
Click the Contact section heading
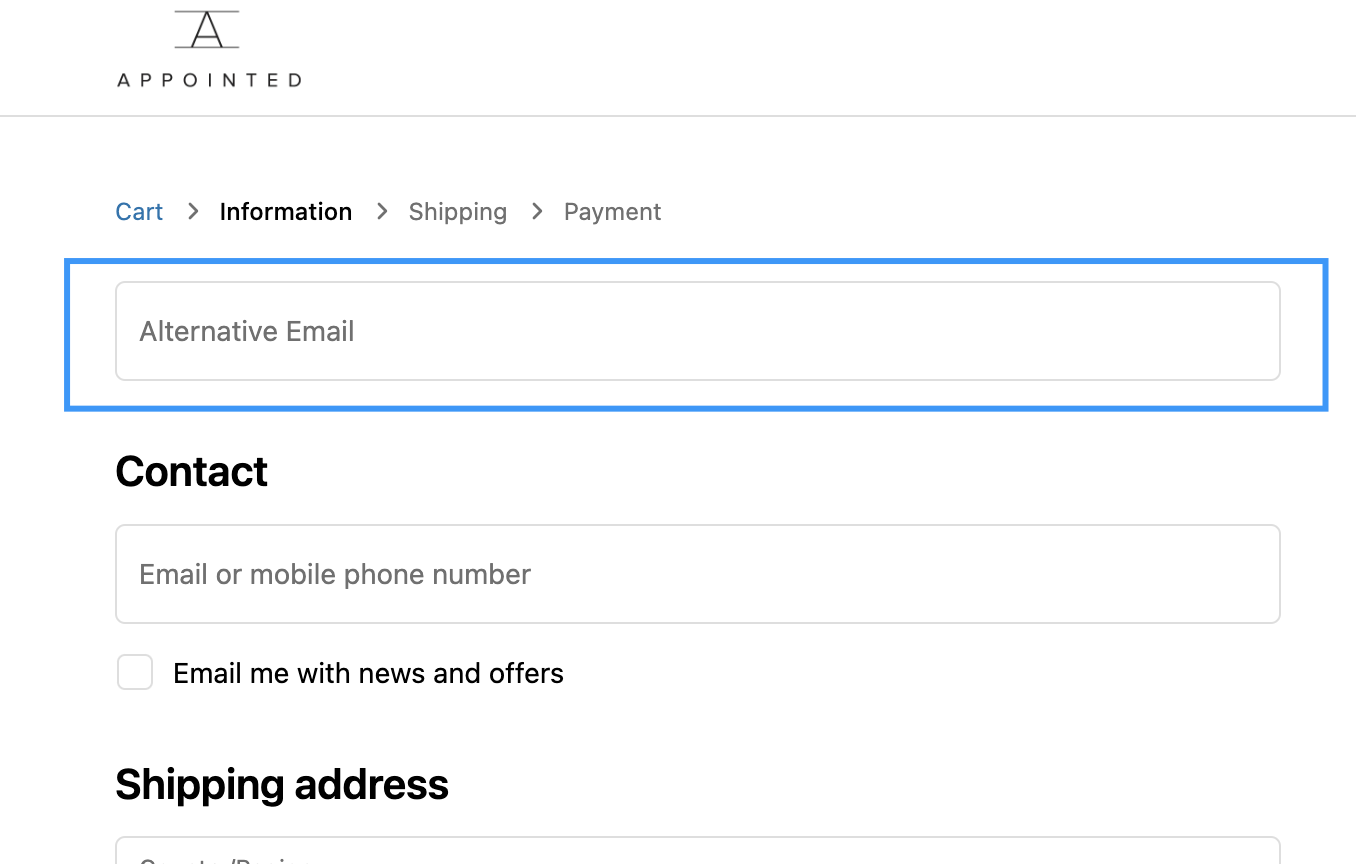pyautogui.click(x=192, y=472)
